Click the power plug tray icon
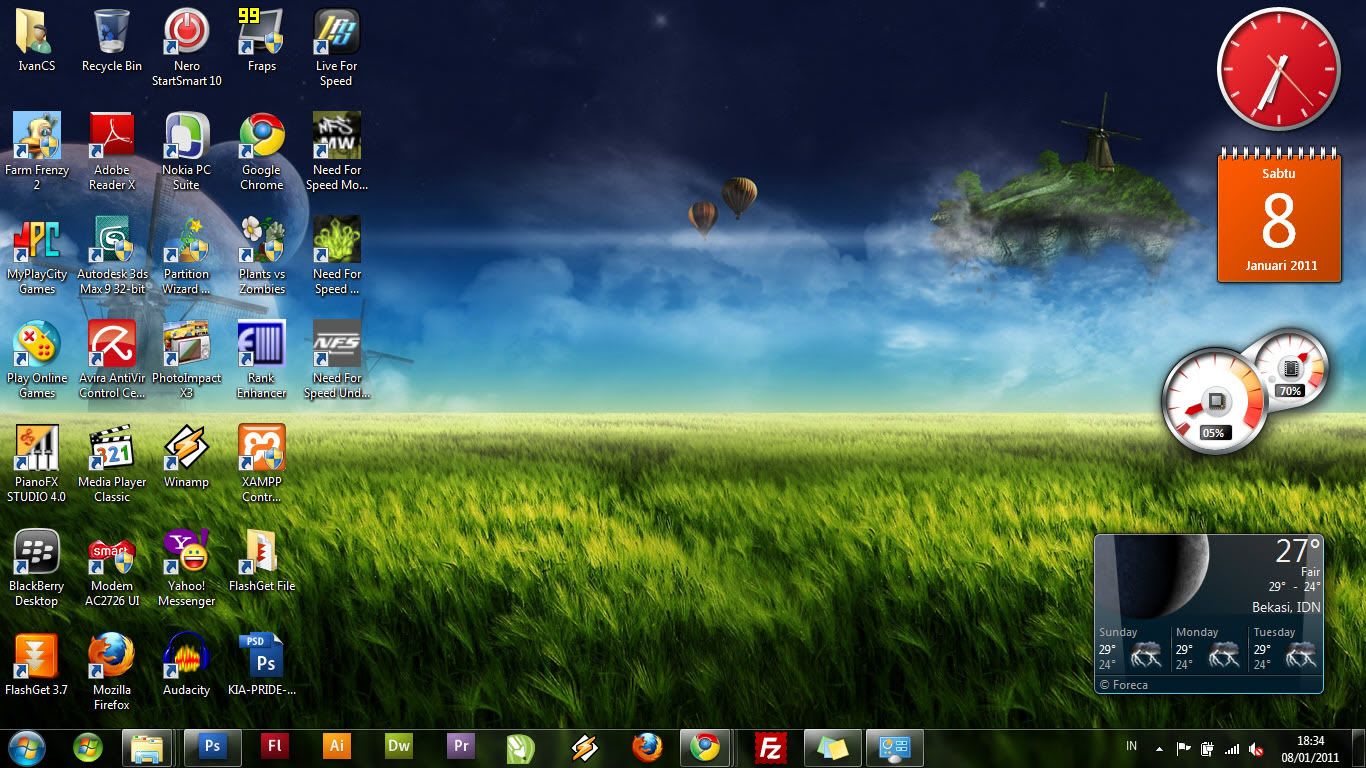The height and width of the screenshot is (768, 1366). click(1208, 748)
